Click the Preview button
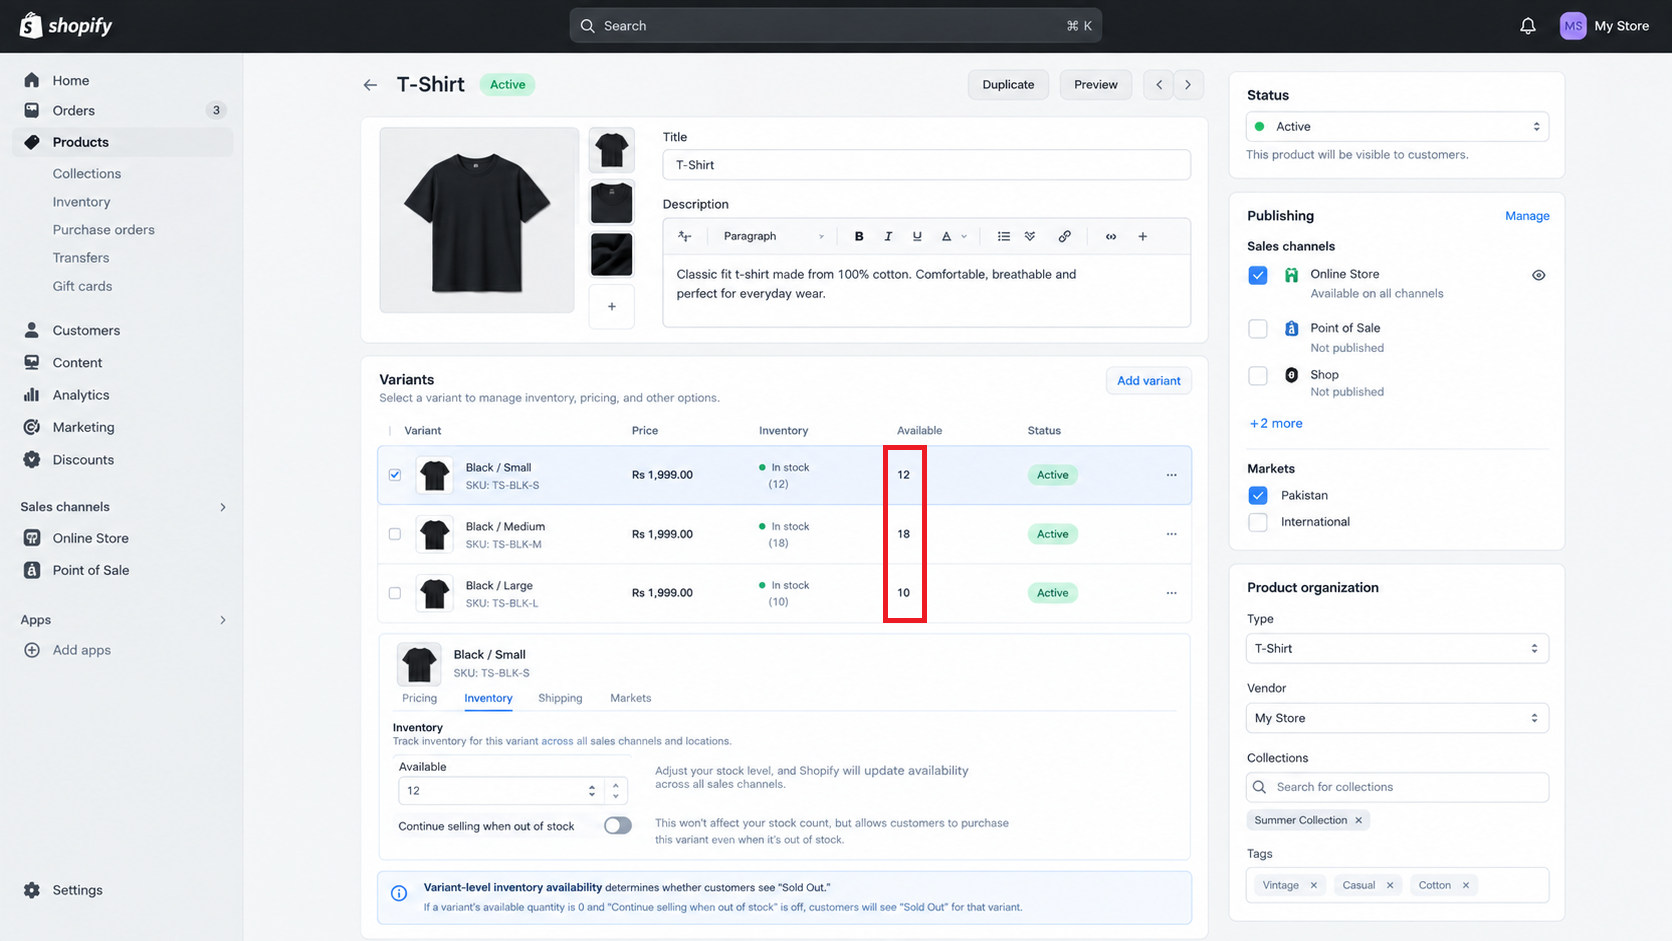The image size is (1672, 941). click(x=1095, y=85)
